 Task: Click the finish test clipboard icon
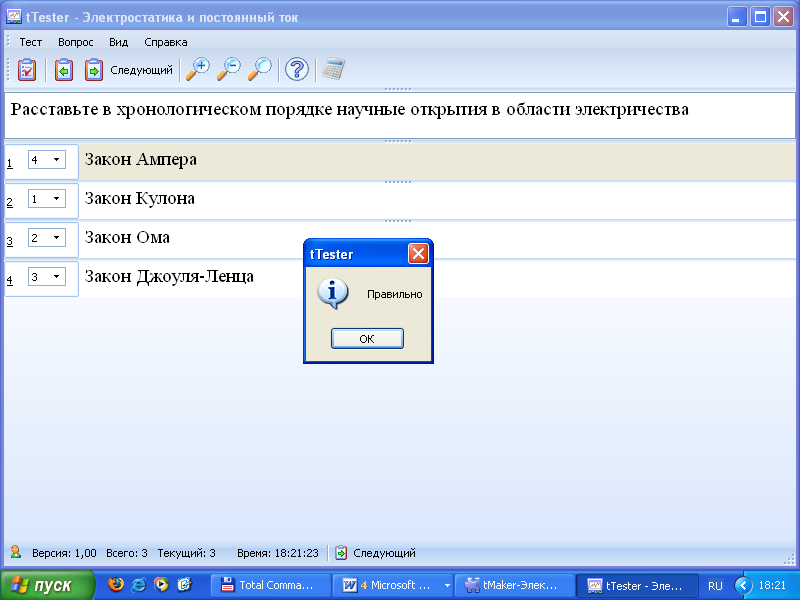[27, 70]
